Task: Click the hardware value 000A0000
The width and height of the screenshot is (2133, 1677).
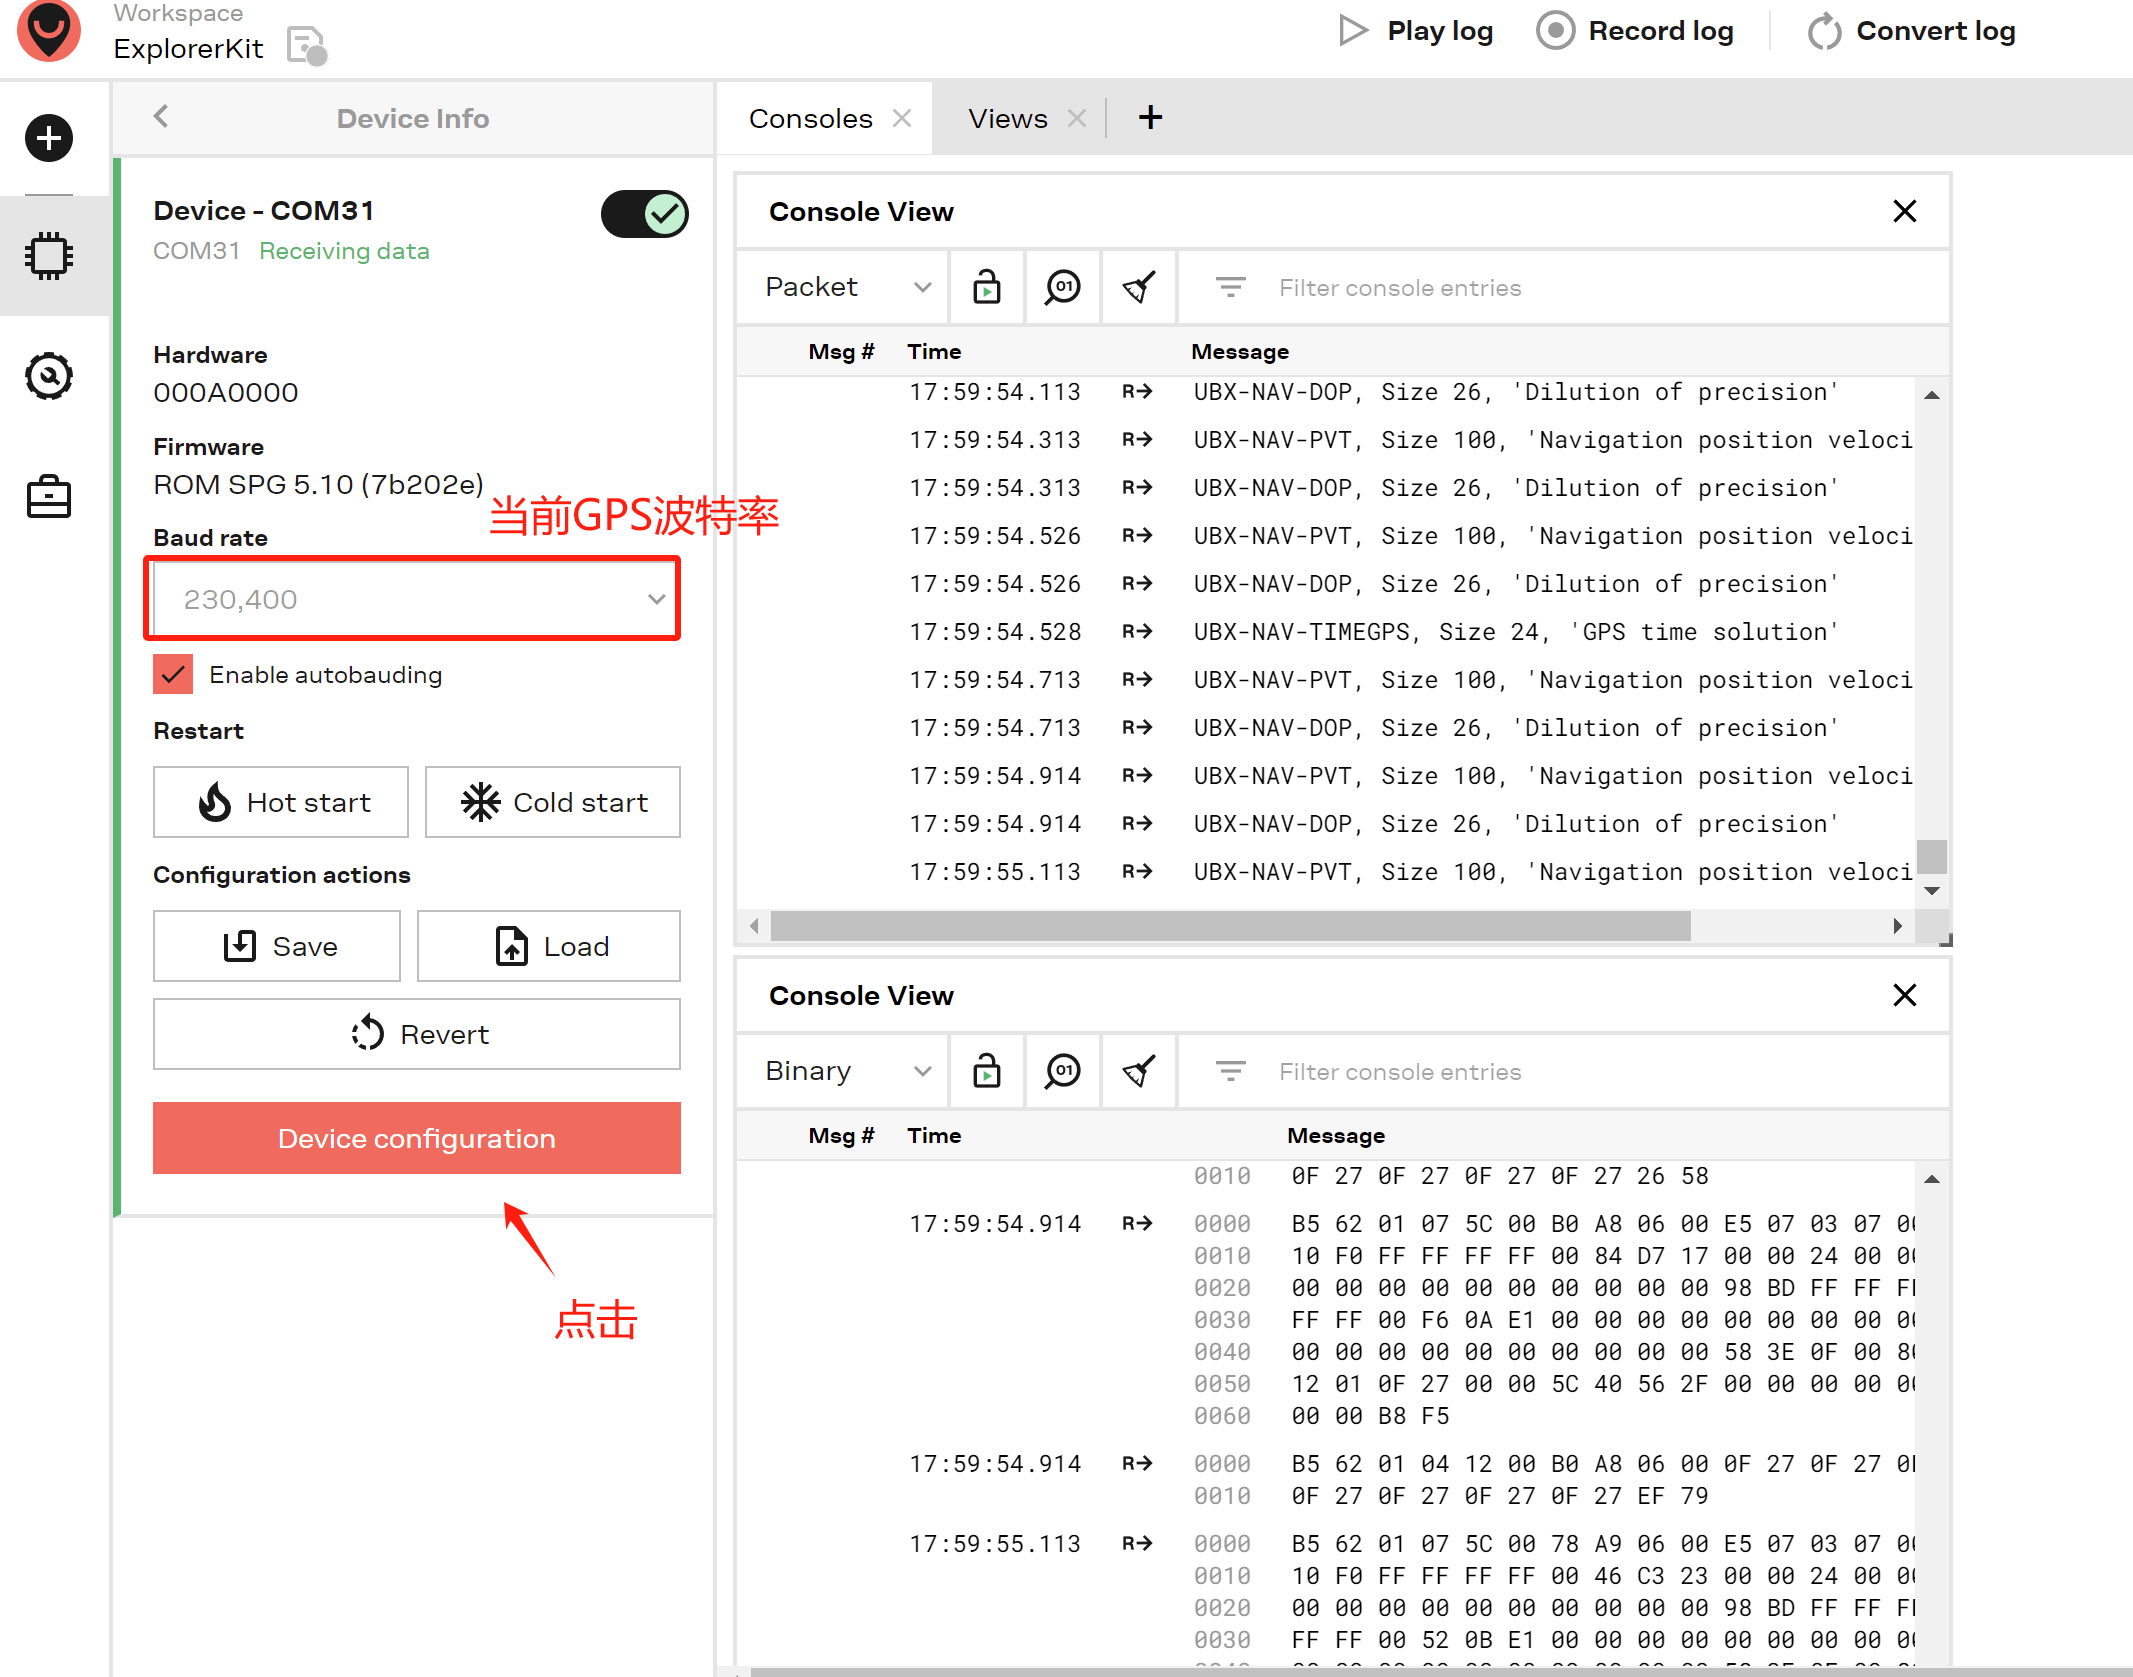Action: (x=226, y=393)
